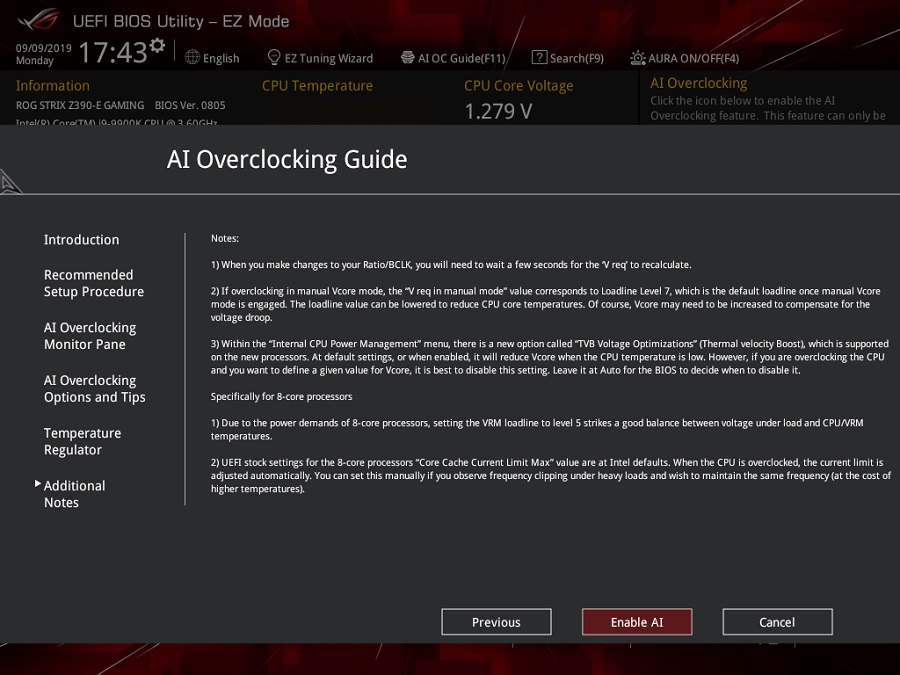Click the 'Notes:' label
The height and width of the screenshot is (675, 900).
tap(224, 238)
